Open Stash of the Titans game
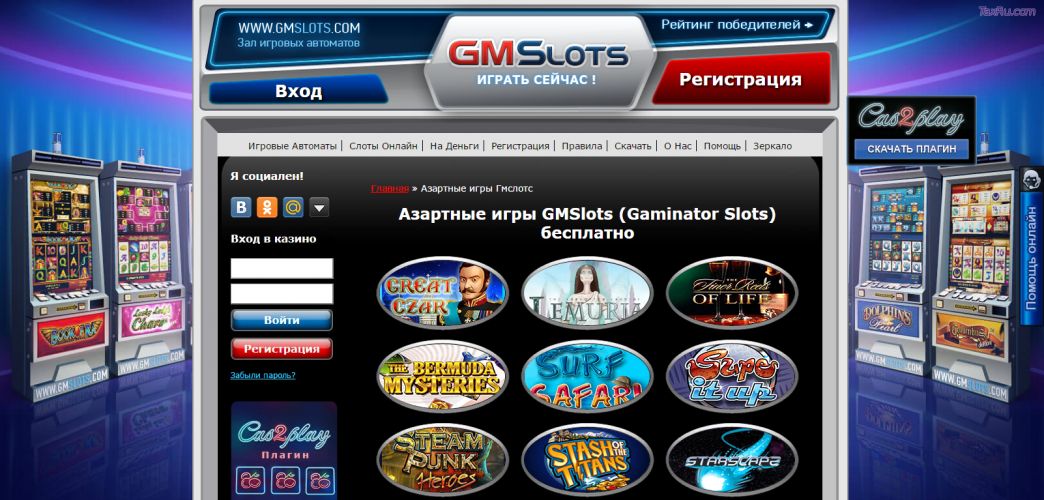 [x=587, y=459]
